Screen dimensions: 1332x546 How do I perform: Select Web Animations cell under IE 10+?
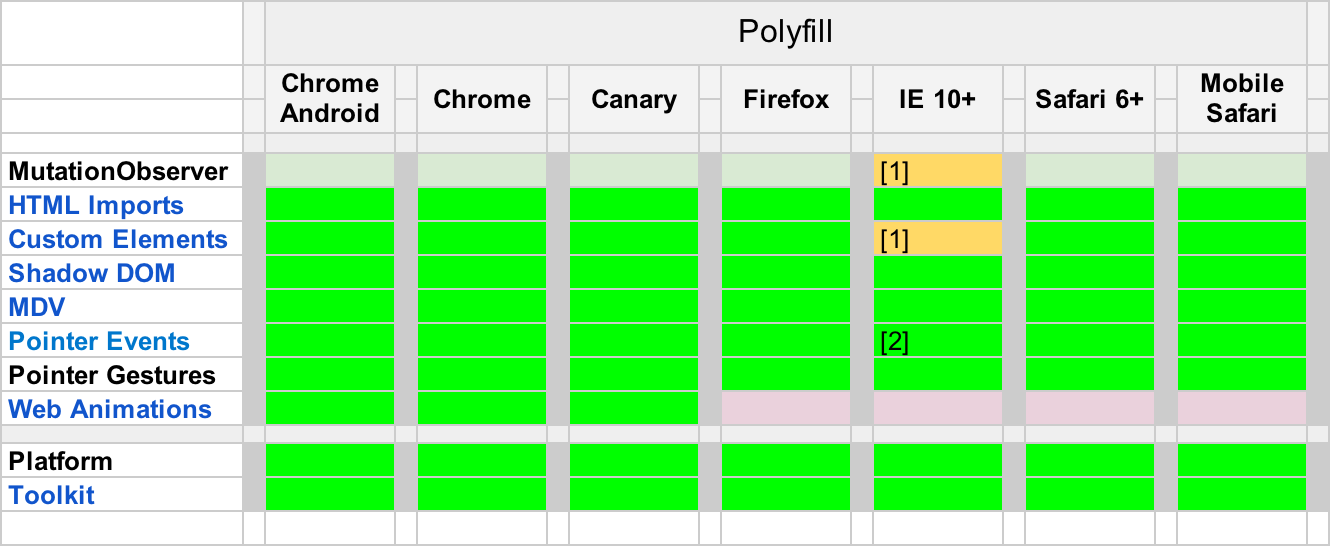pyautogui.click(x=938, y=408)
